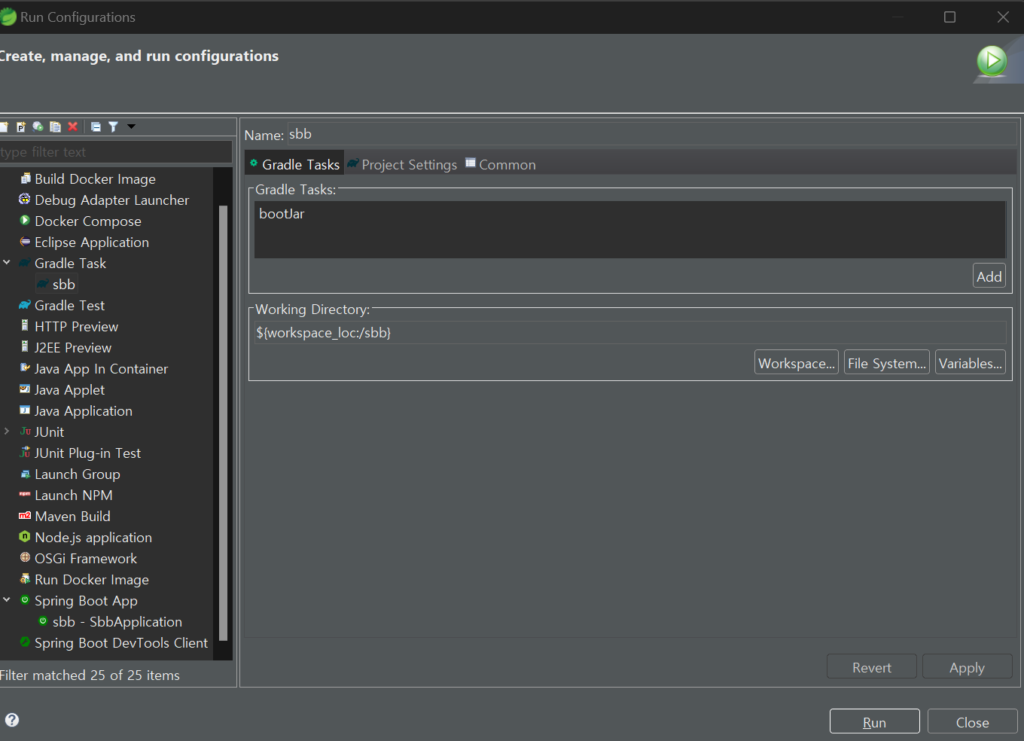
Task: Click the Run button
Action: (874, 722)
